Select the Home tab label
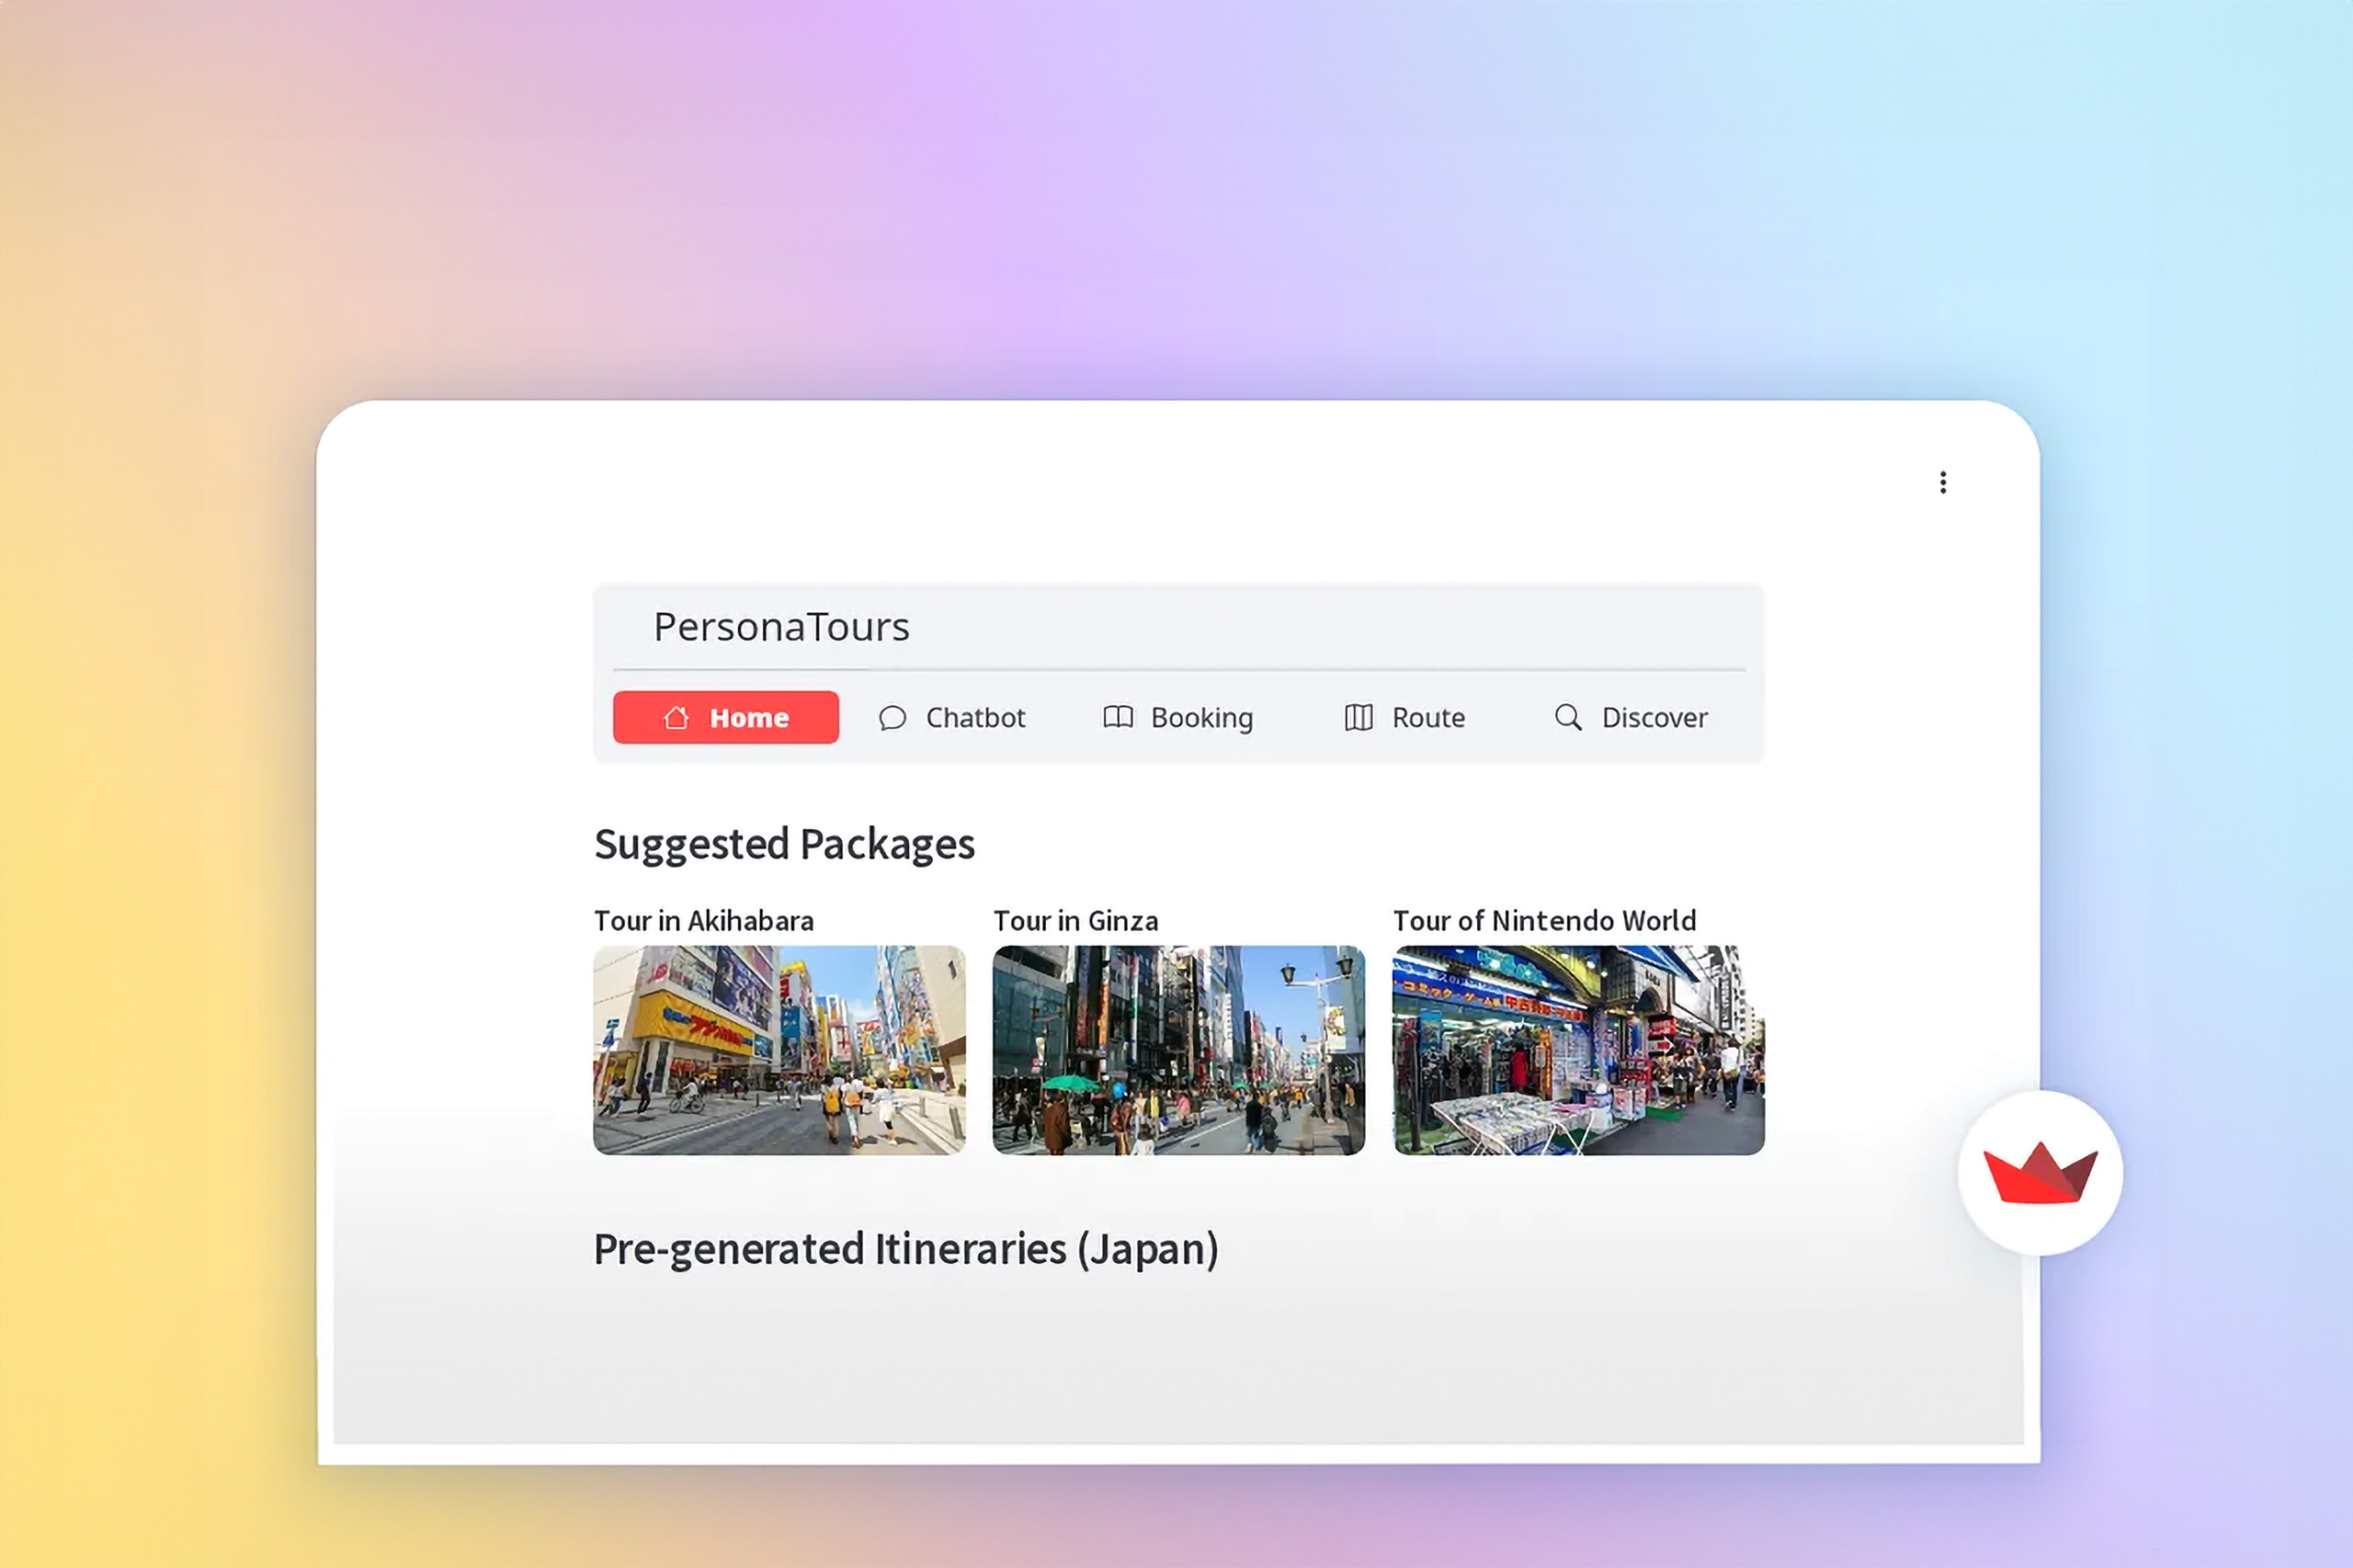 pos(749,717)
